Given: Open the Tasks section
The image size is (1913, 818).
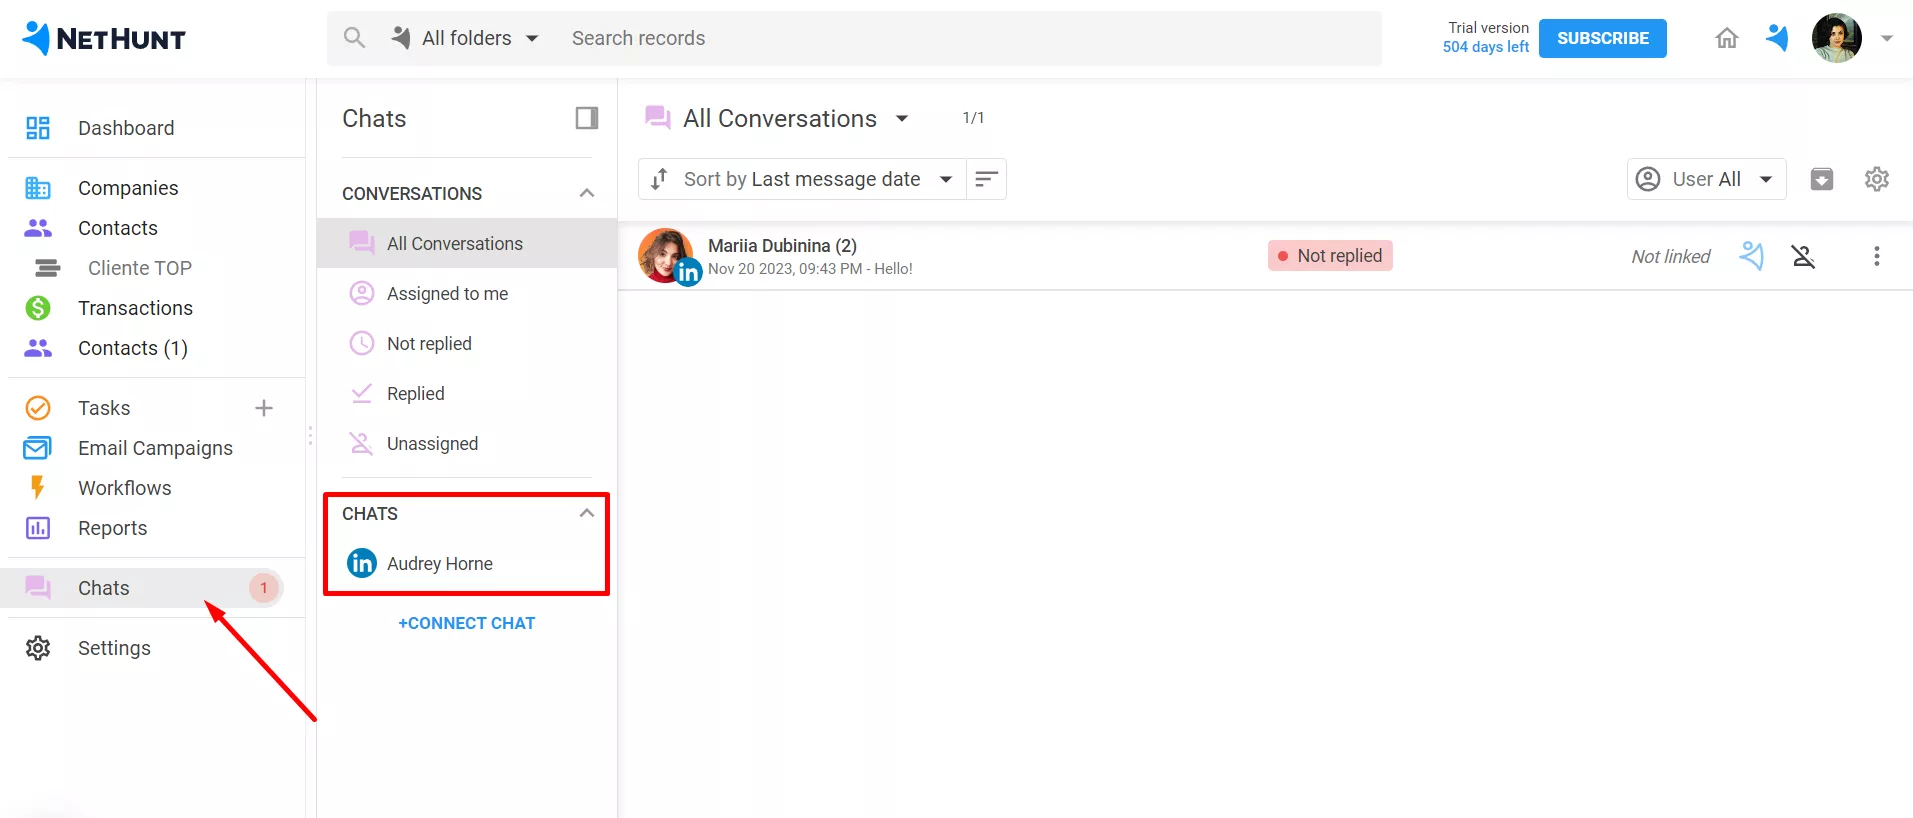Looking at the screenshot, I should pos(104,408).
